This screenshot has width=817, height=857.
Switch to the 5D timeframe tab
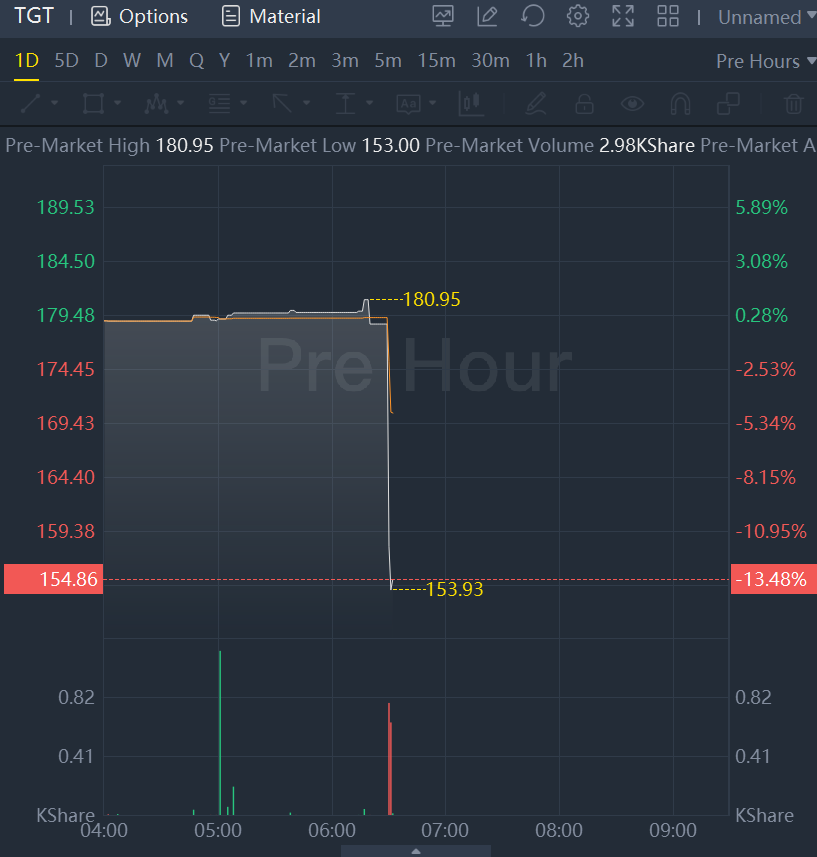[x=66, y=61]
